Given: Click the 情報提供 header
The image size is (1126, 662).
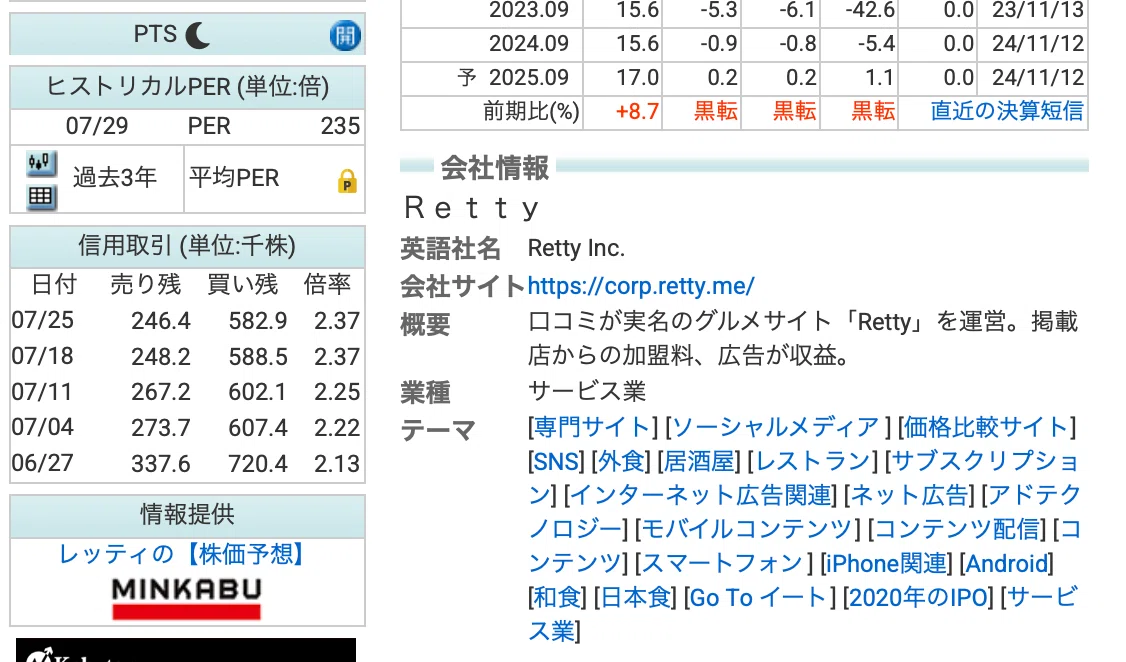Looking at the screenshot, I should tap(187, 515).
